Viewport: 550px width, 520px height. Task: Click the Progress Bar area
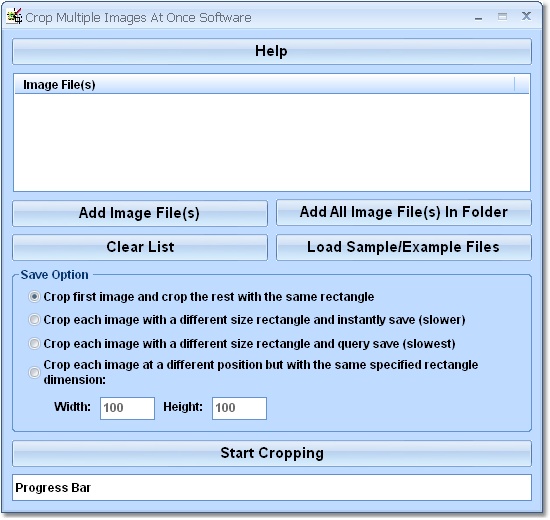point(272,487)
